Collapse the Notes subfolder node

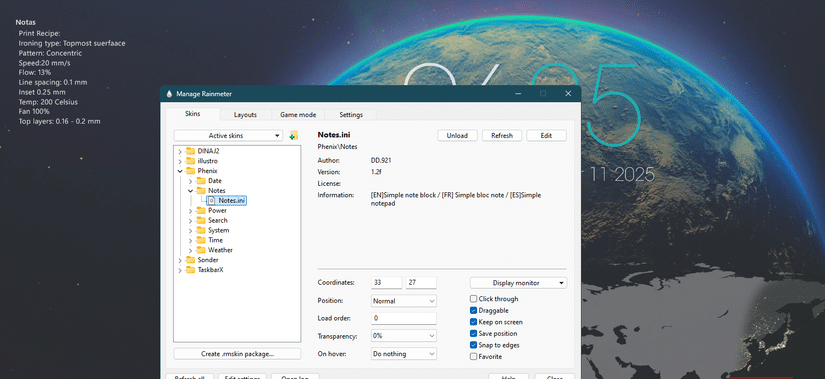click(190, 191)
